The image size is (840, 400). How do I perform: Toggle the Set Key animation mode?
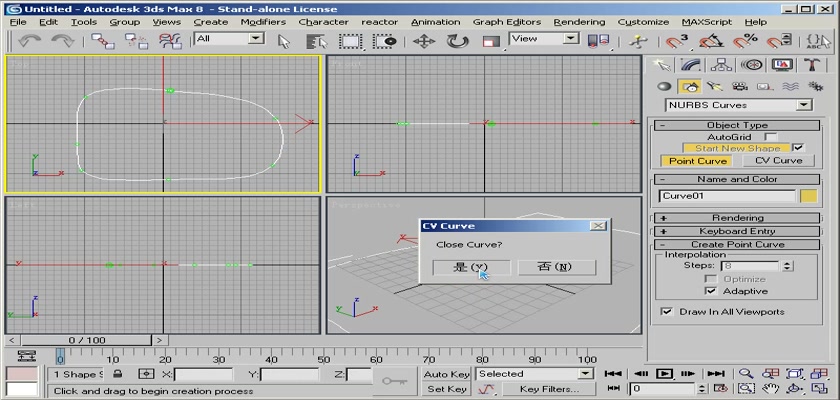[x=446, y=389]
